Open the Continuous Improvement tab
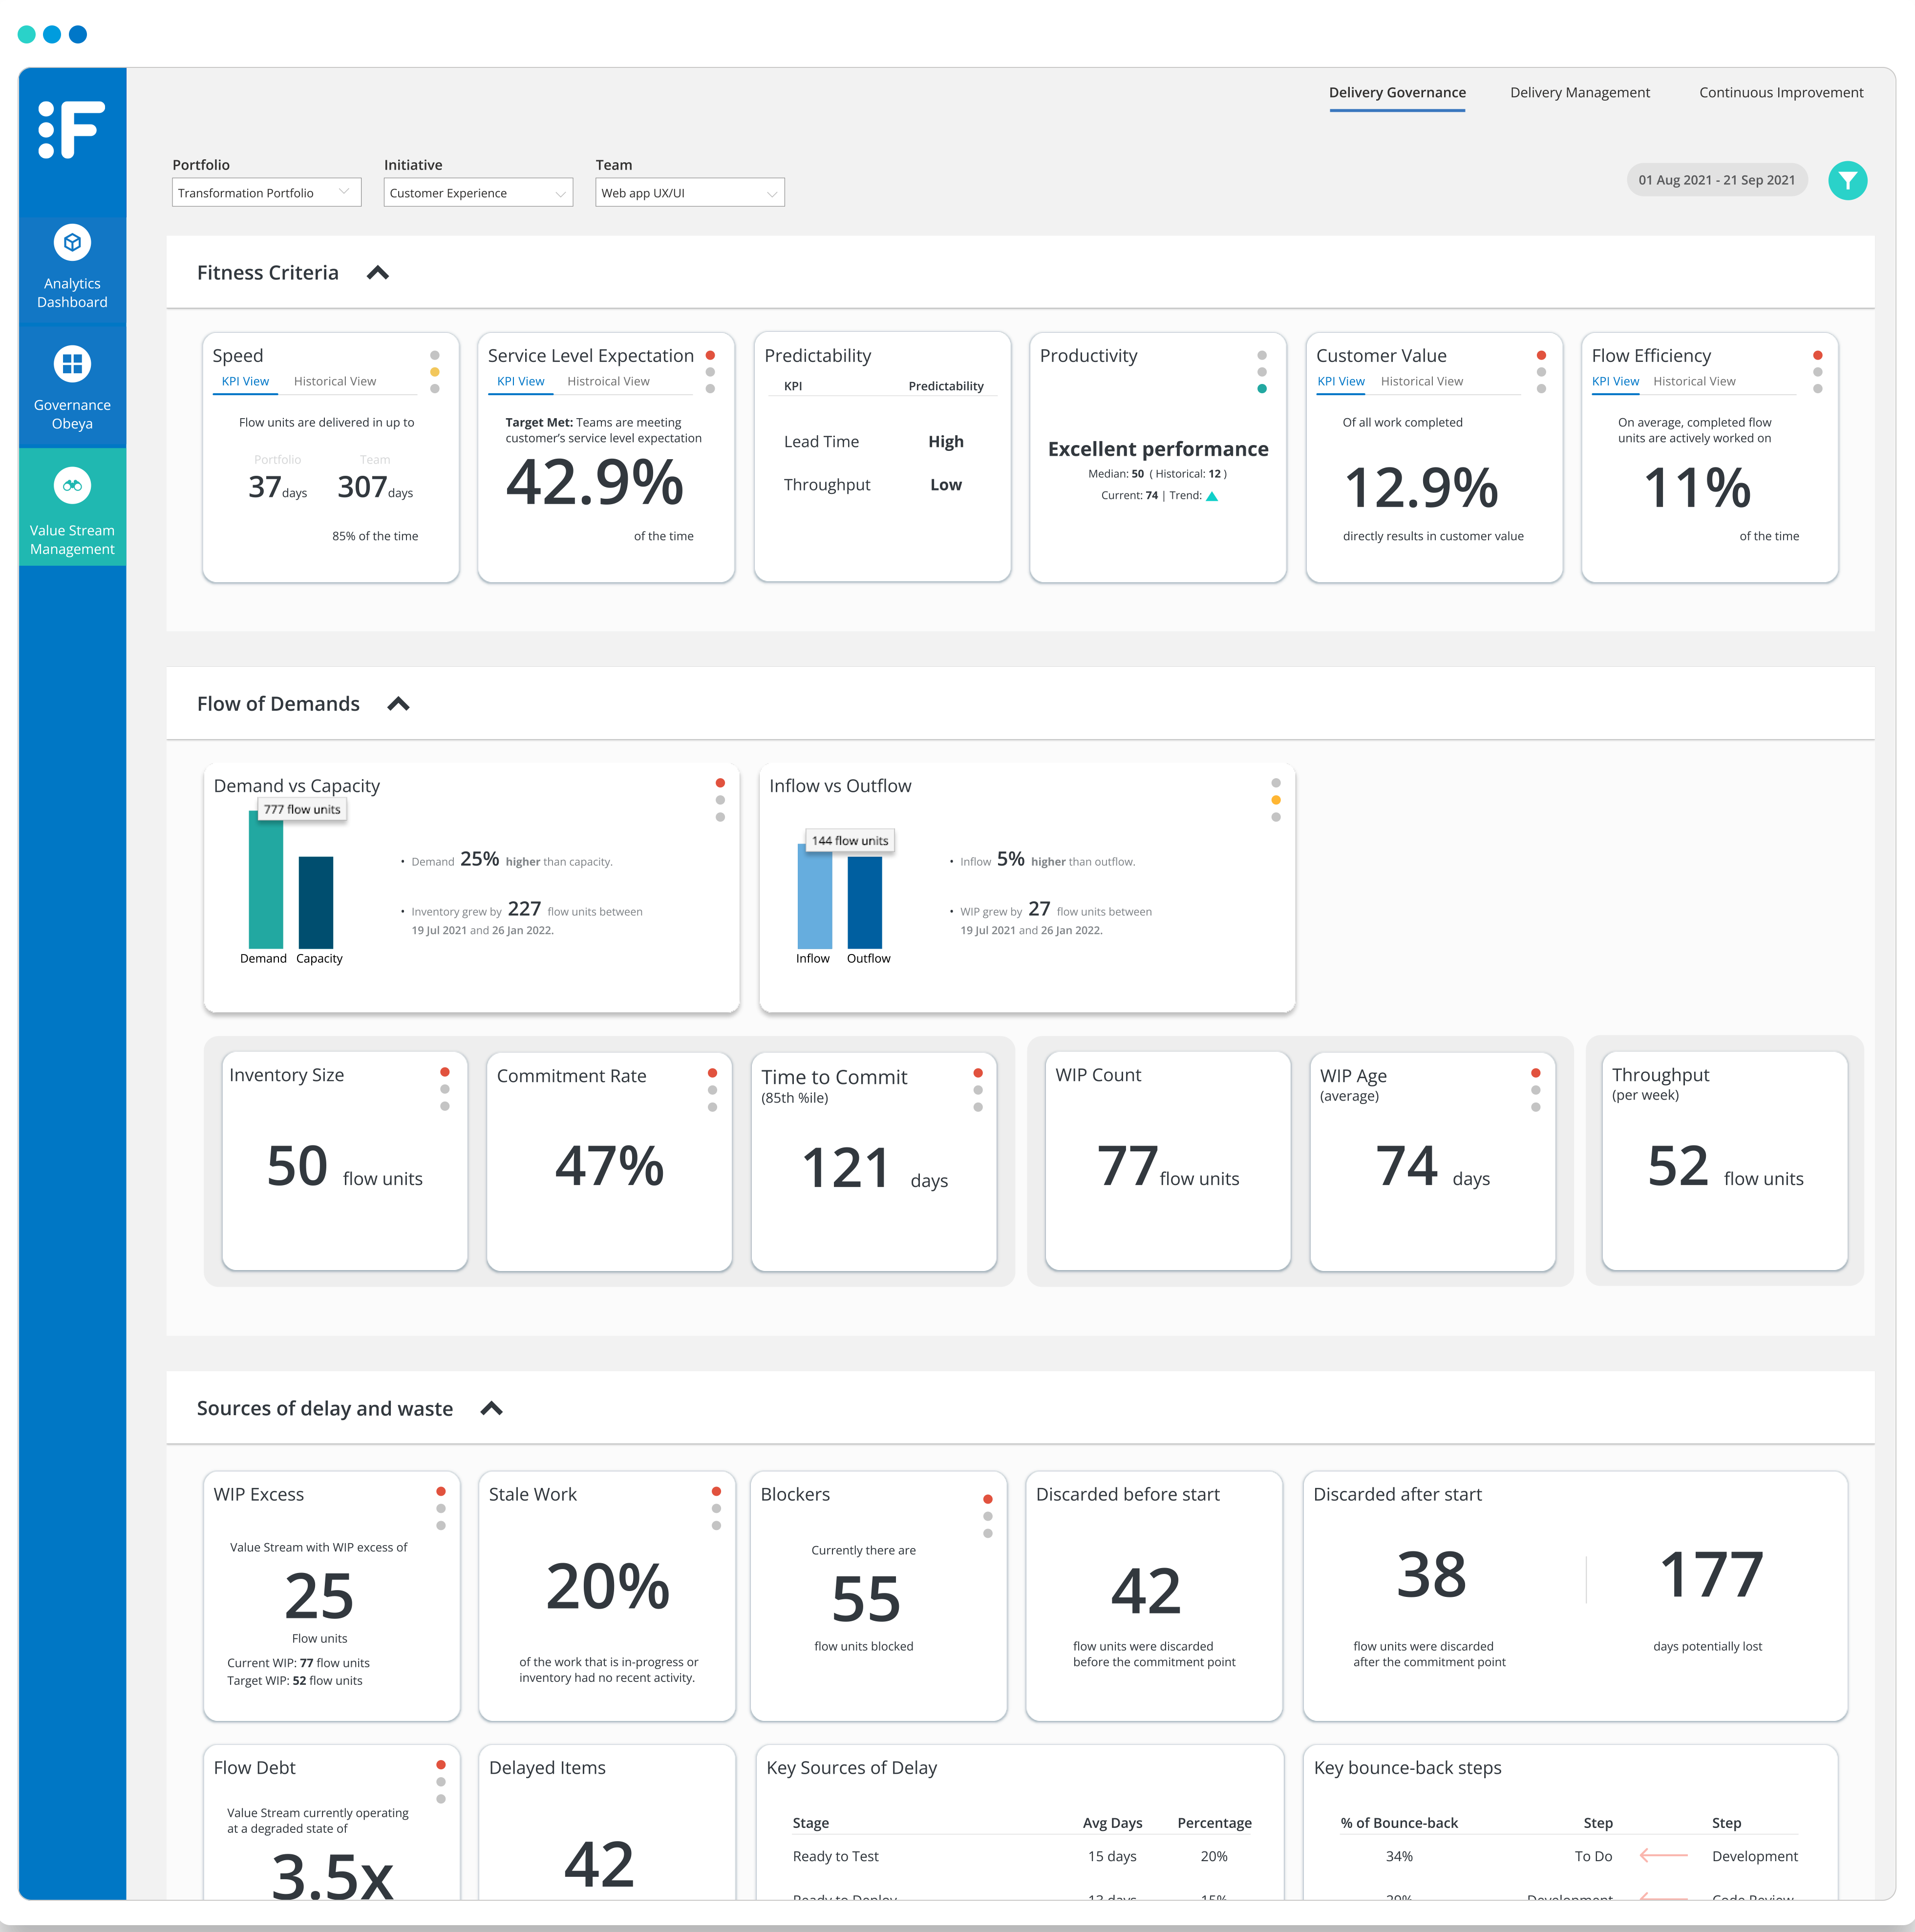Image resolution: width=1915 pixels, height=1932 pixels. 1780,92
